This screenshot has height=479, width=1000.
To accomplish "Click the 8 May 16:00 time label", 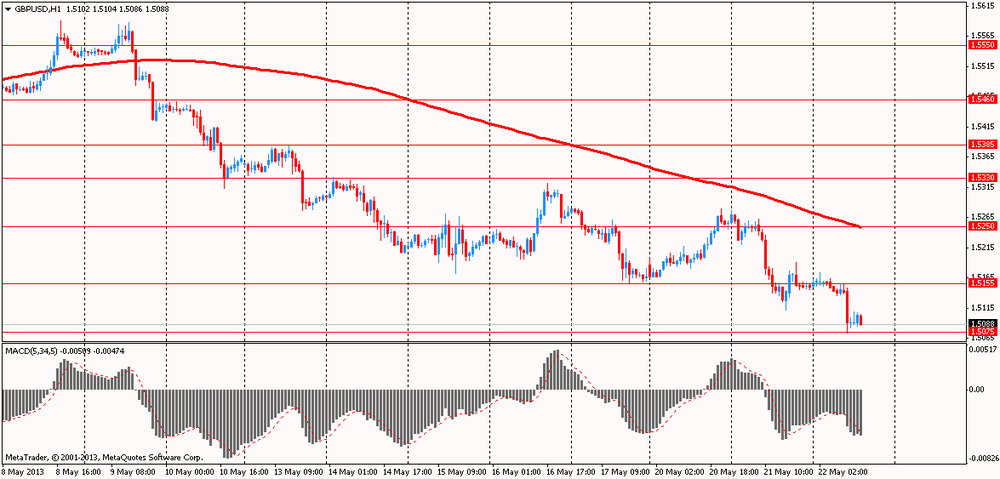I will 78,472.
